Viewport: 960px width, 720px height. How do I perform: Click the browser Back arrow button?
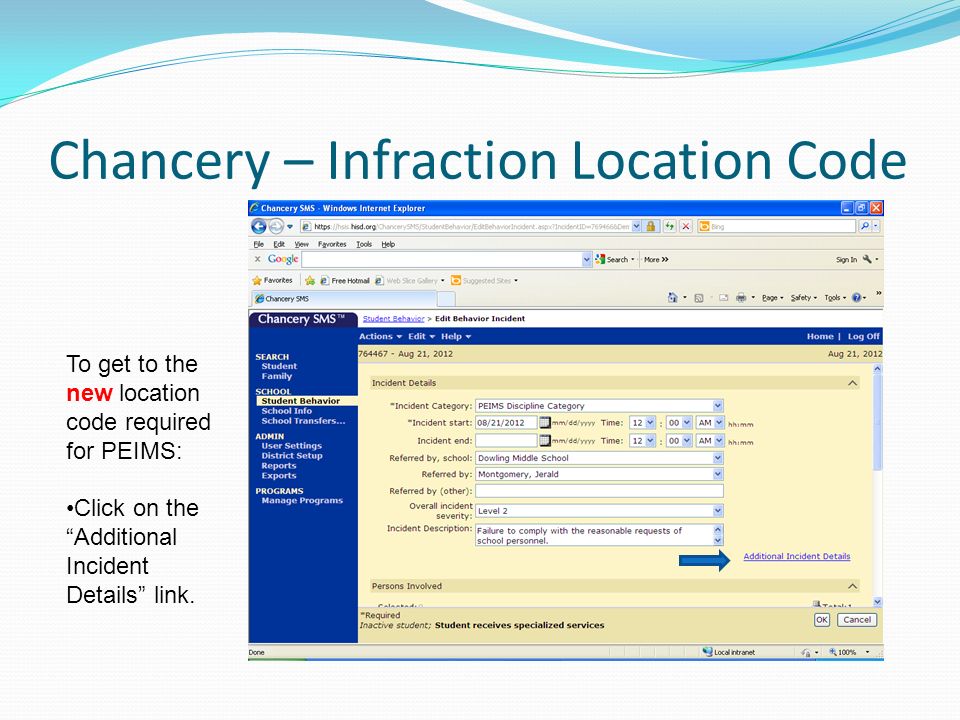pos(258,227)
